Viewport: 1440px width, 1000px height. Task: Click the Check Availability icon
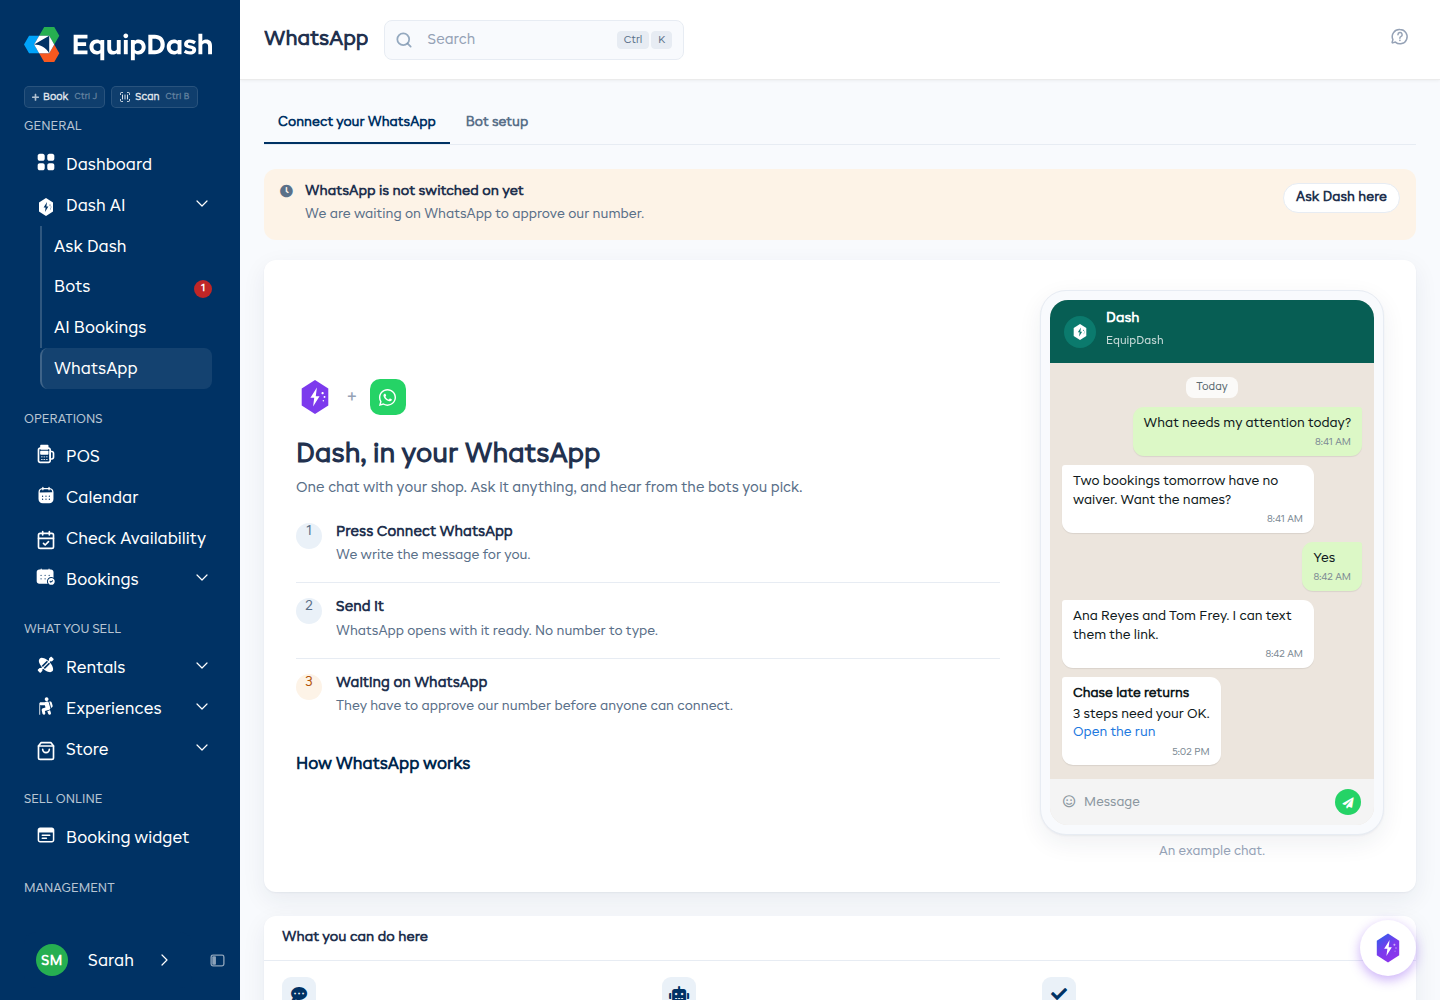coord(46,539)
